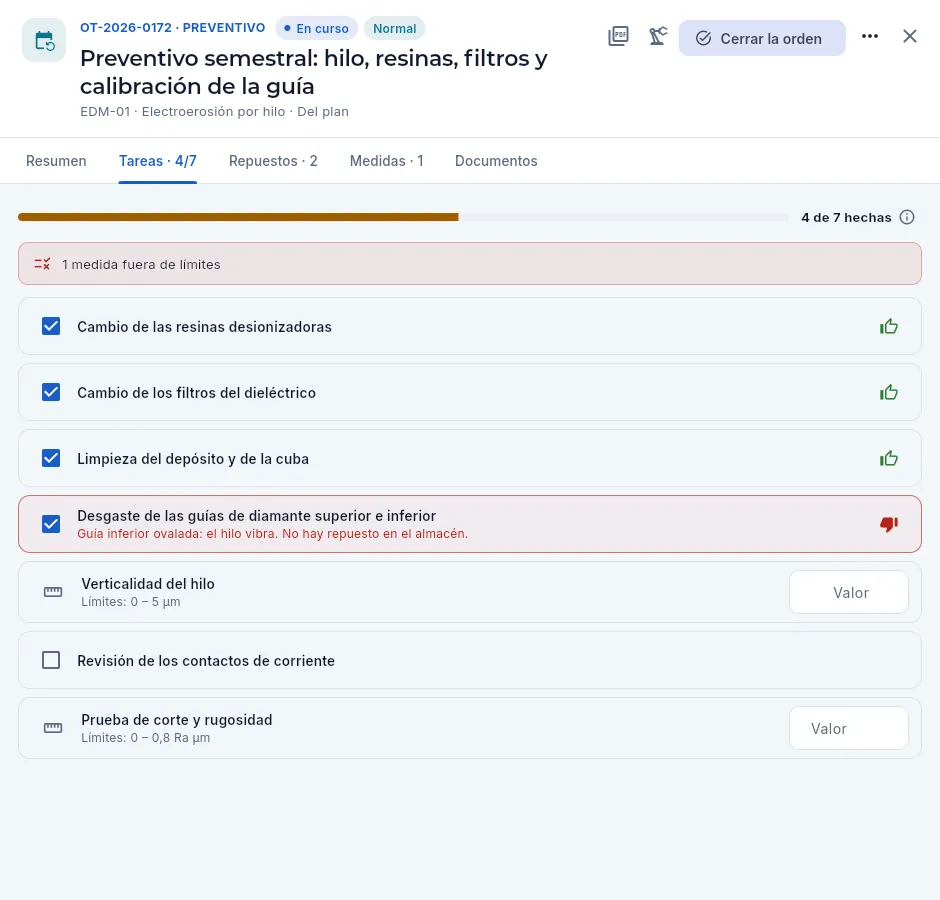Click the robot arm machine icon
Screen dimensions: 940x900
658,37
